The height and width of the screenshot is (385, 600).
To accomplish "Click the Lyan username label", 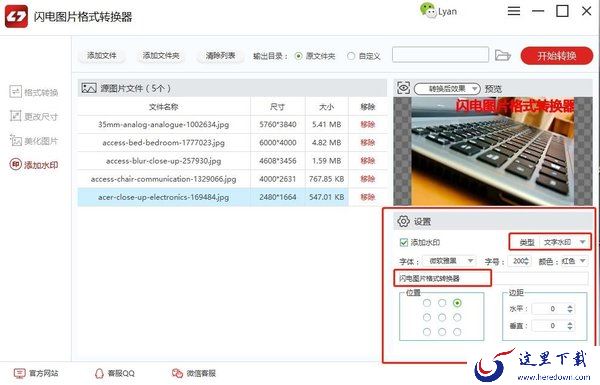I will 447,11.
